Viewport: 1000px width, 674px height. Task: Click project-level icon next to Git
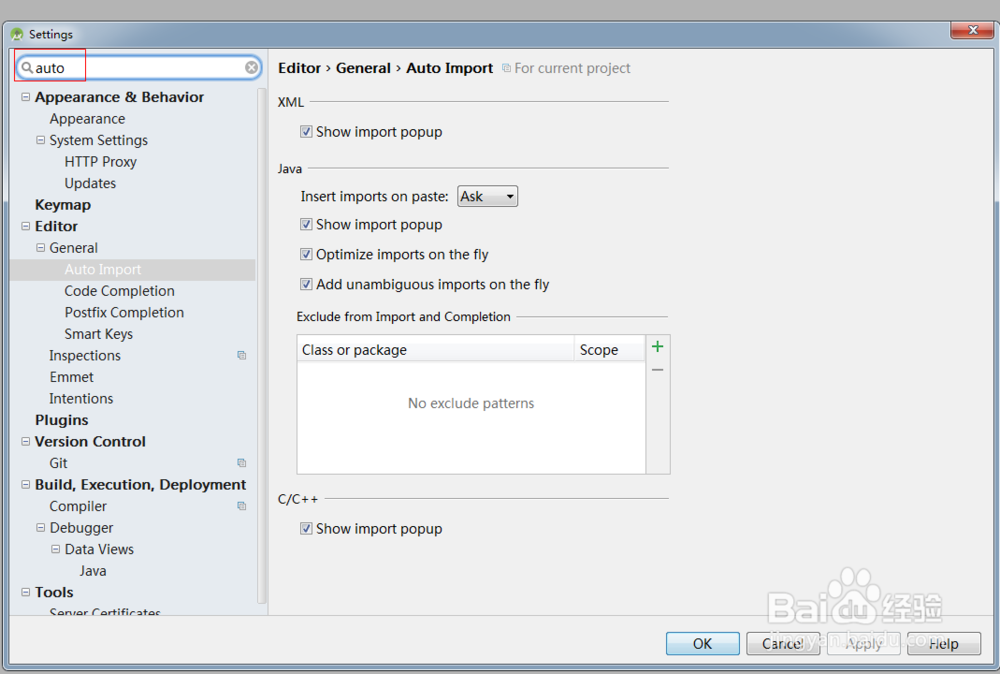click(x=242, y=463)
